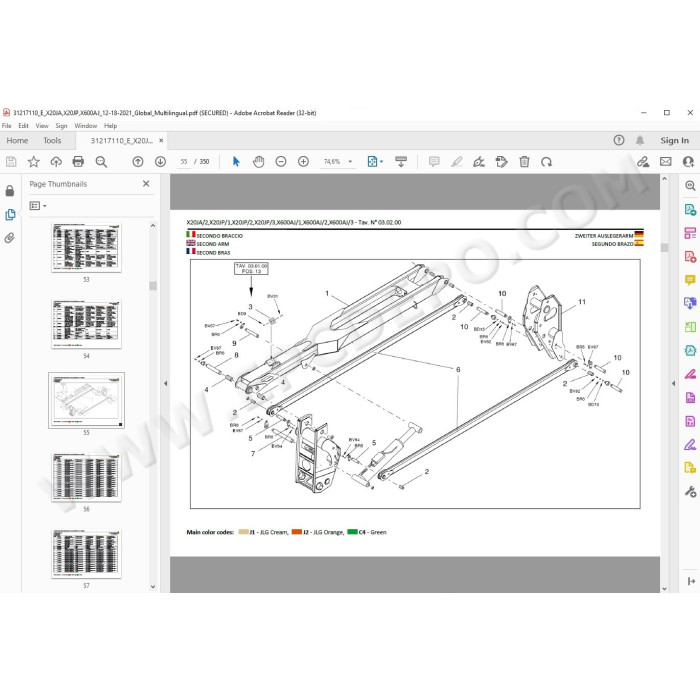Delete with the trash can icon

pyautogui.click(x=525, y=162)
